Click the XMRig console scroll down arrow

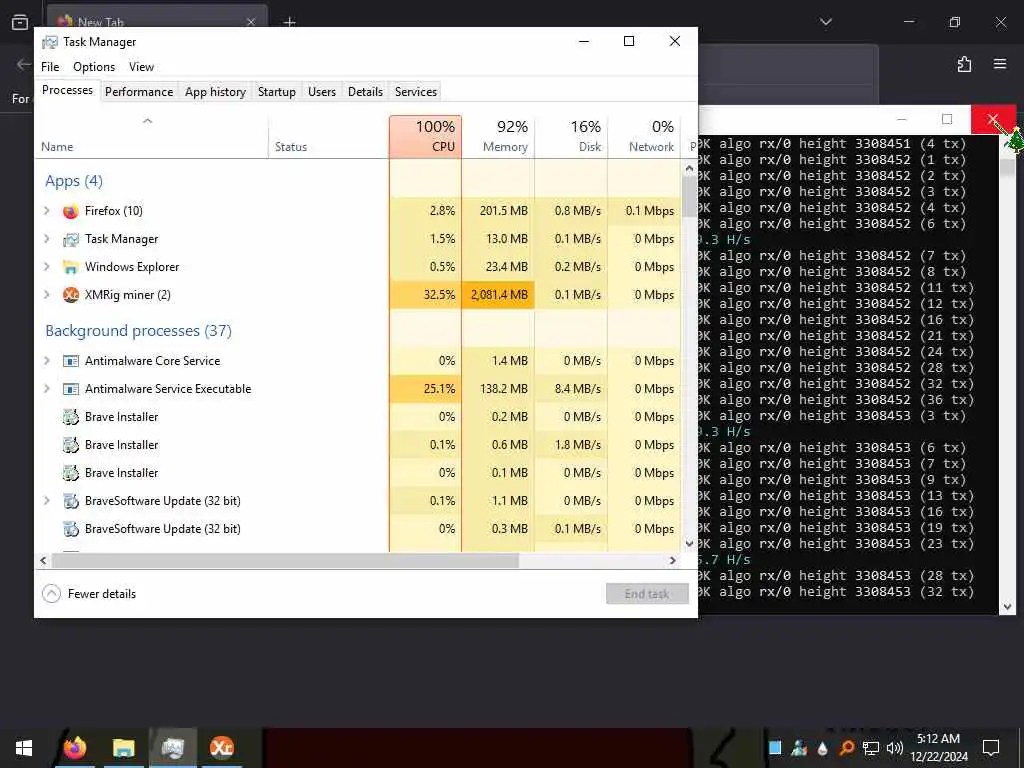coord(1008,607)
